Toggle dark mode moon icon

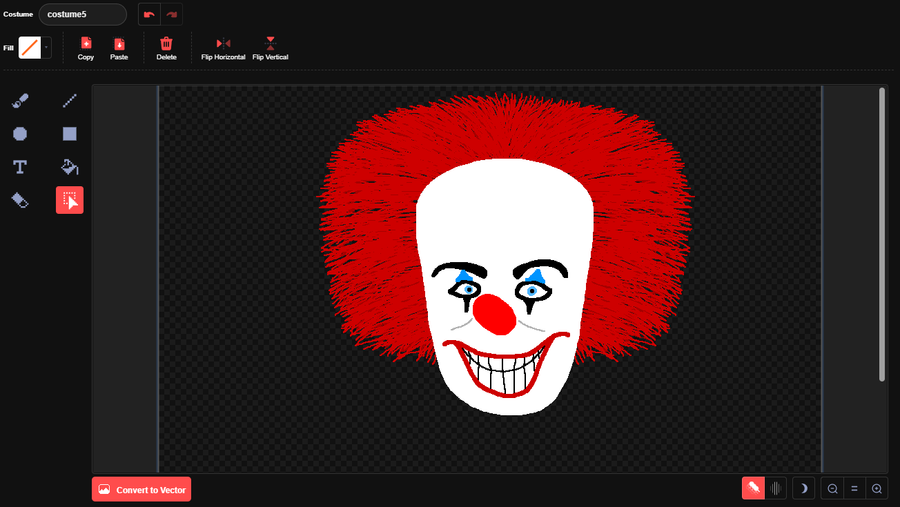804,489
